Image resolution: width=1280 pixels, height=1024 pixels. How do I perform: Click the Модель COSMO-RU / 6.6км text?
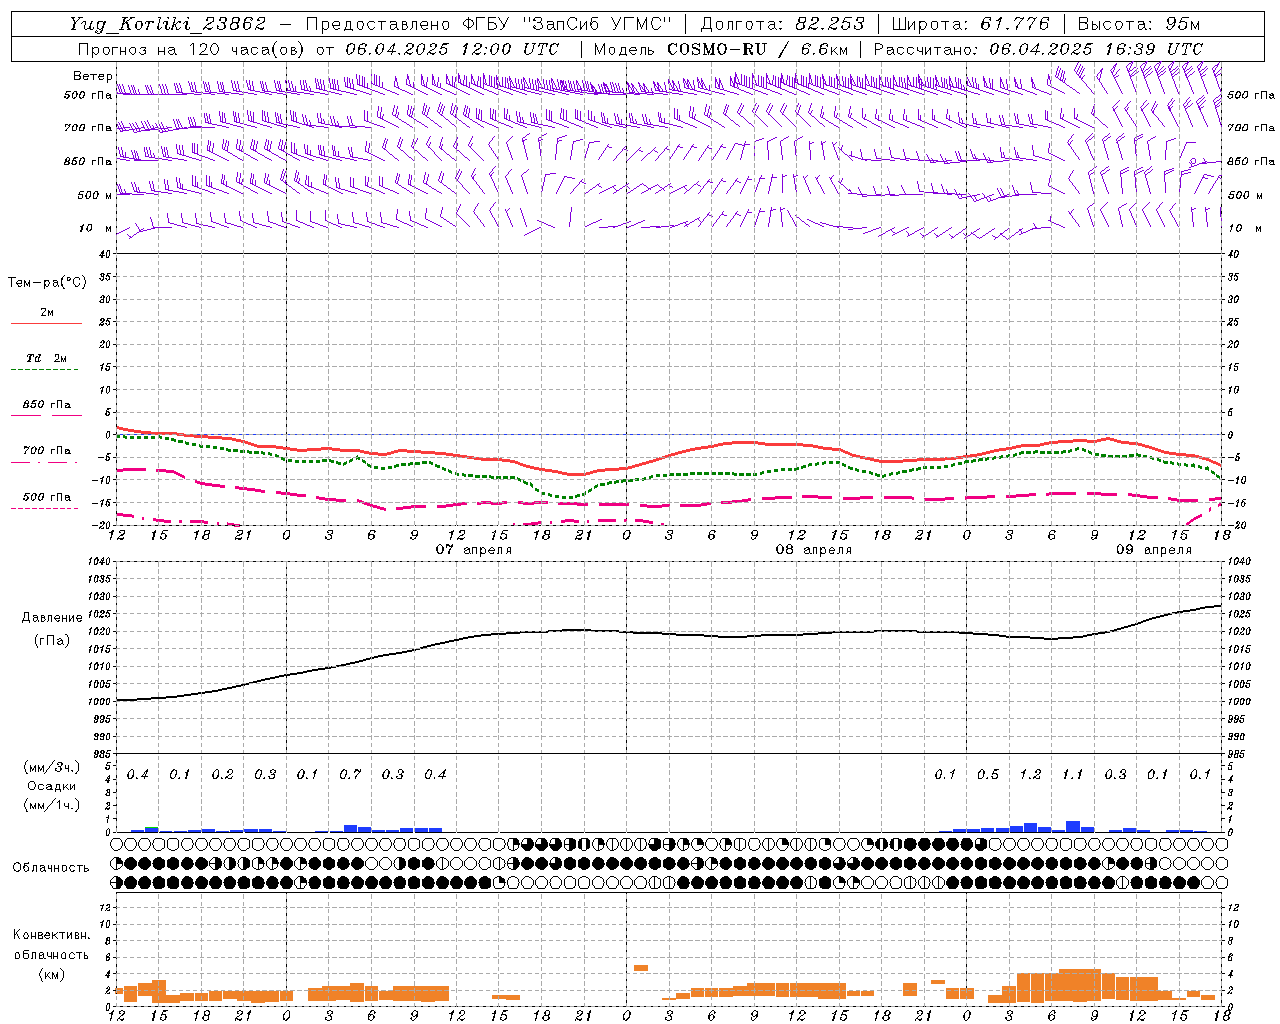tap(721, 49)
